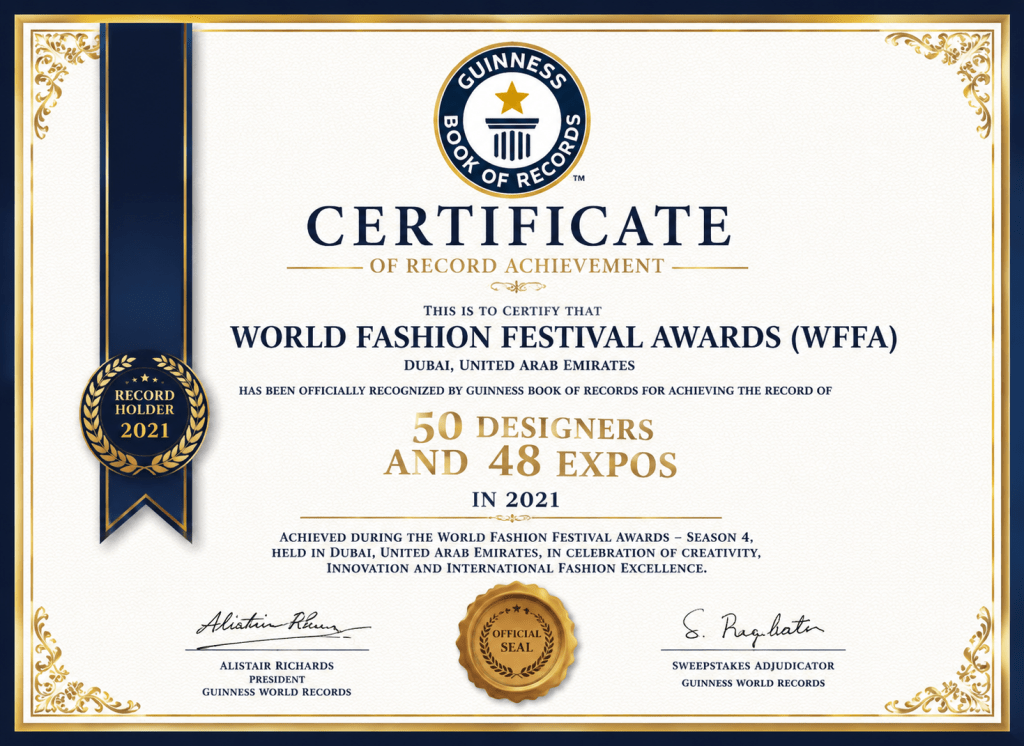This screenshot has height=746, width=1024.
Task: Click the gold Official Seal emblem
Action: (x=517, y=641)
